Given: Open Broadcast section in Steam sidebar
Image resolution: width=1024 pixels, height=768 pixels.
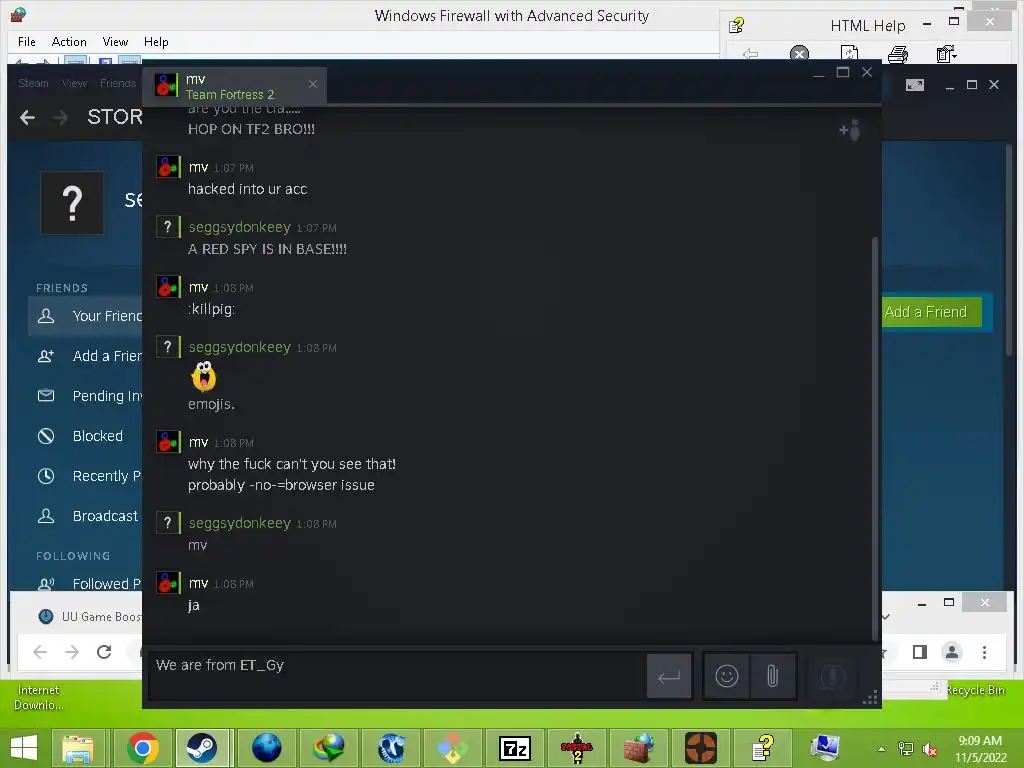Looking at the screenshot, I should pos(86,516).
